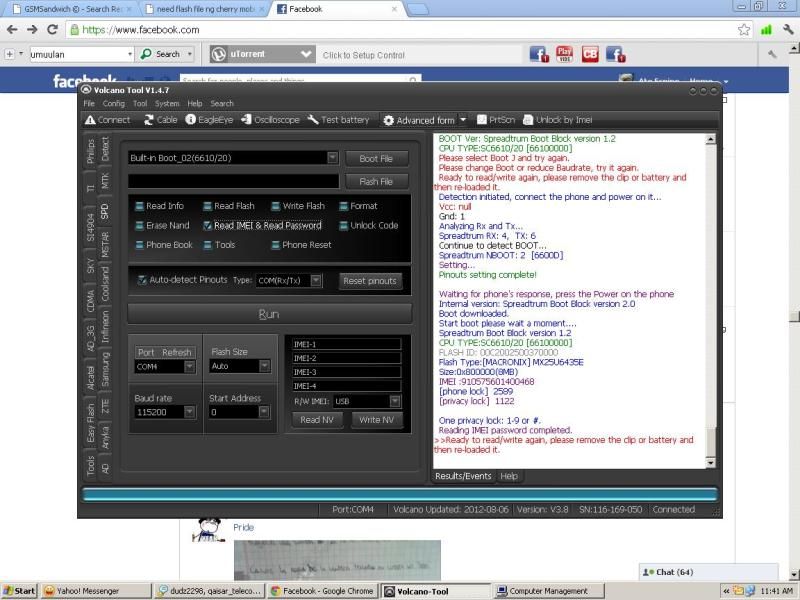Open the Baud rate 115200 dropdown

tap(190, 412)
